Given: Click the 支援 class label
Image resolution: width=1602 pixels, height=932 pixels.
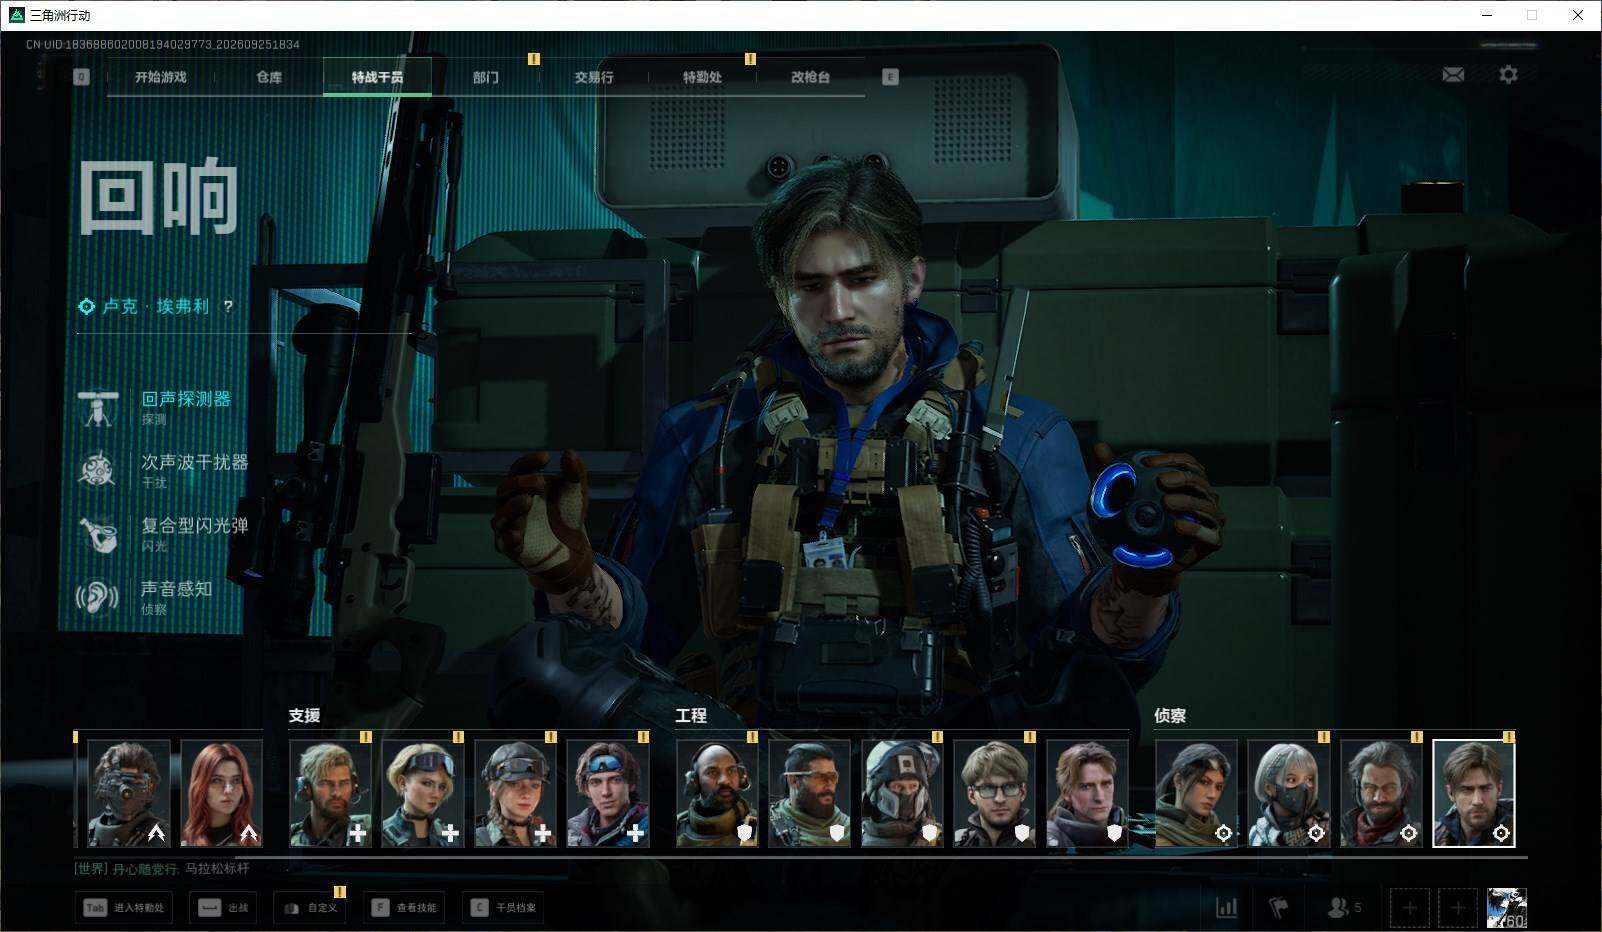Looking at the screenshot, I should point(304,715).
